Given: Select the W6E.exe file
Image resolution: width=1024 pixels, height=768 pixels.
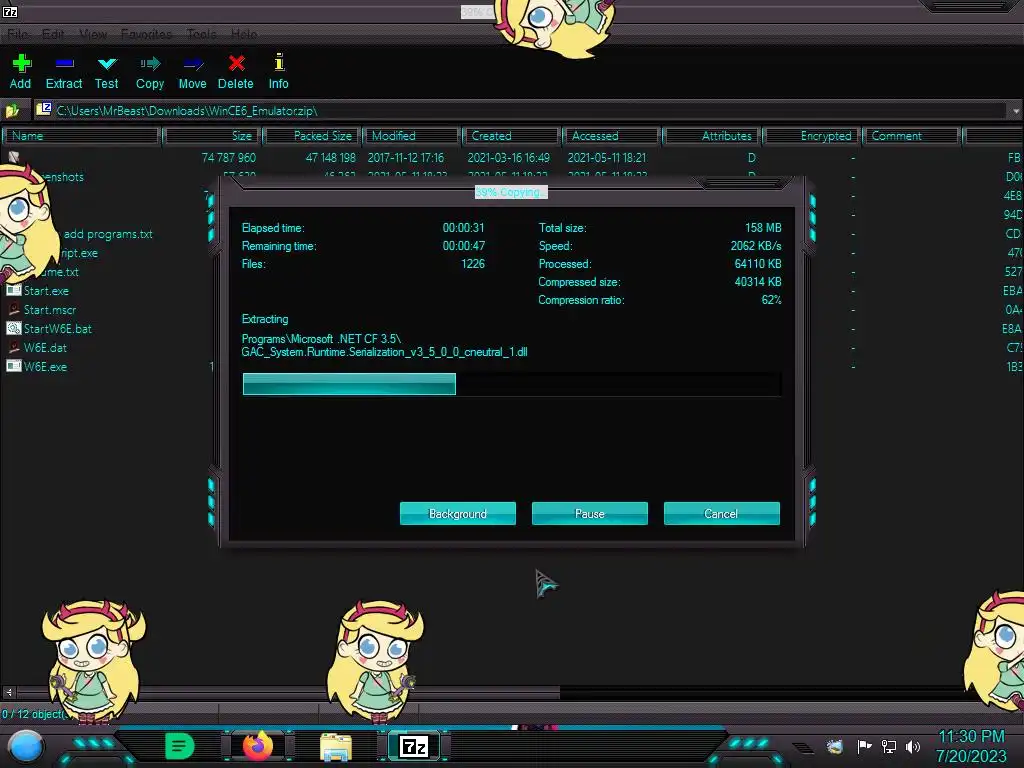Looking at the screenshot, I should (x=45, y=366).
